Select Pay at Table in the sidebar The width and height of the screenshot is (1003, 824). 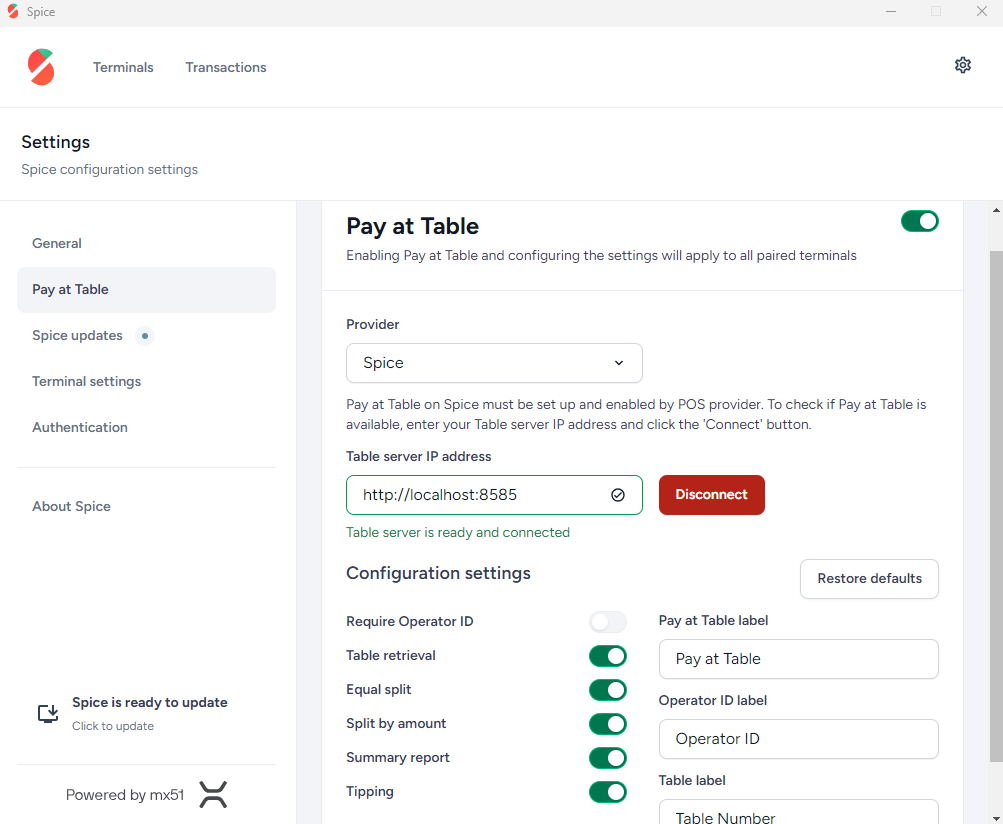click(x=146, y=289)
